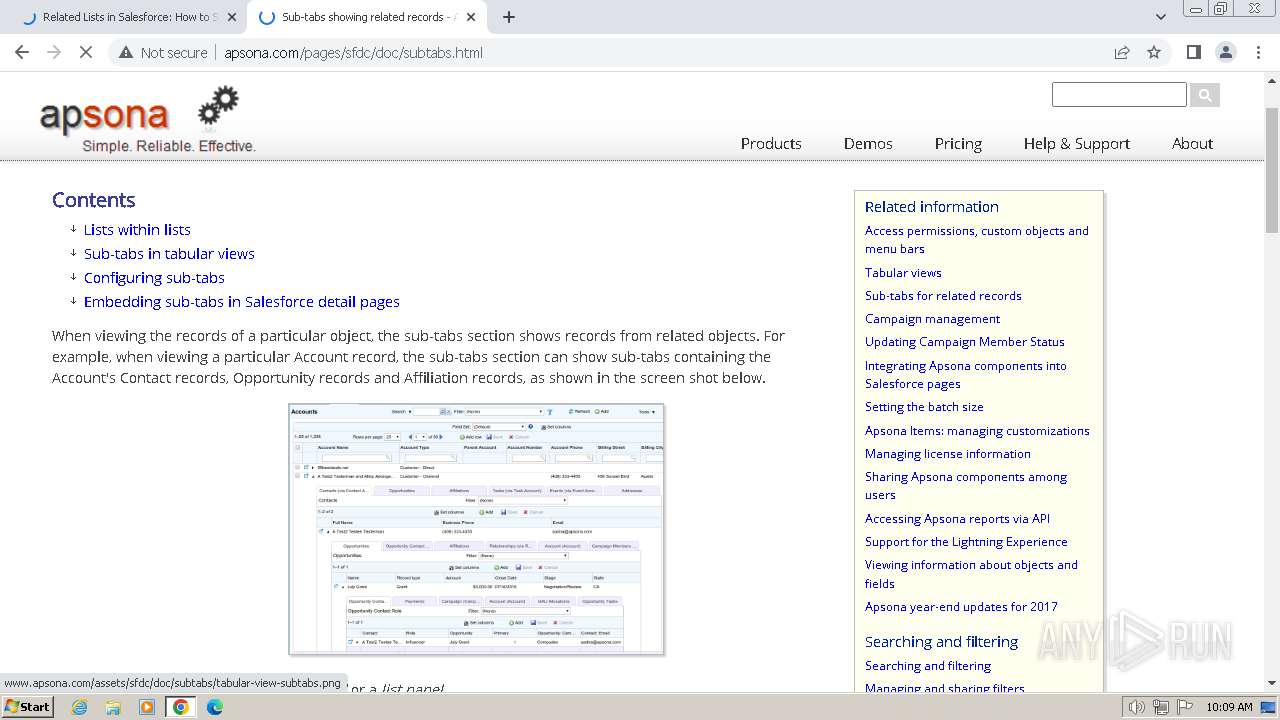Click the apsona logo

[147, 119]
